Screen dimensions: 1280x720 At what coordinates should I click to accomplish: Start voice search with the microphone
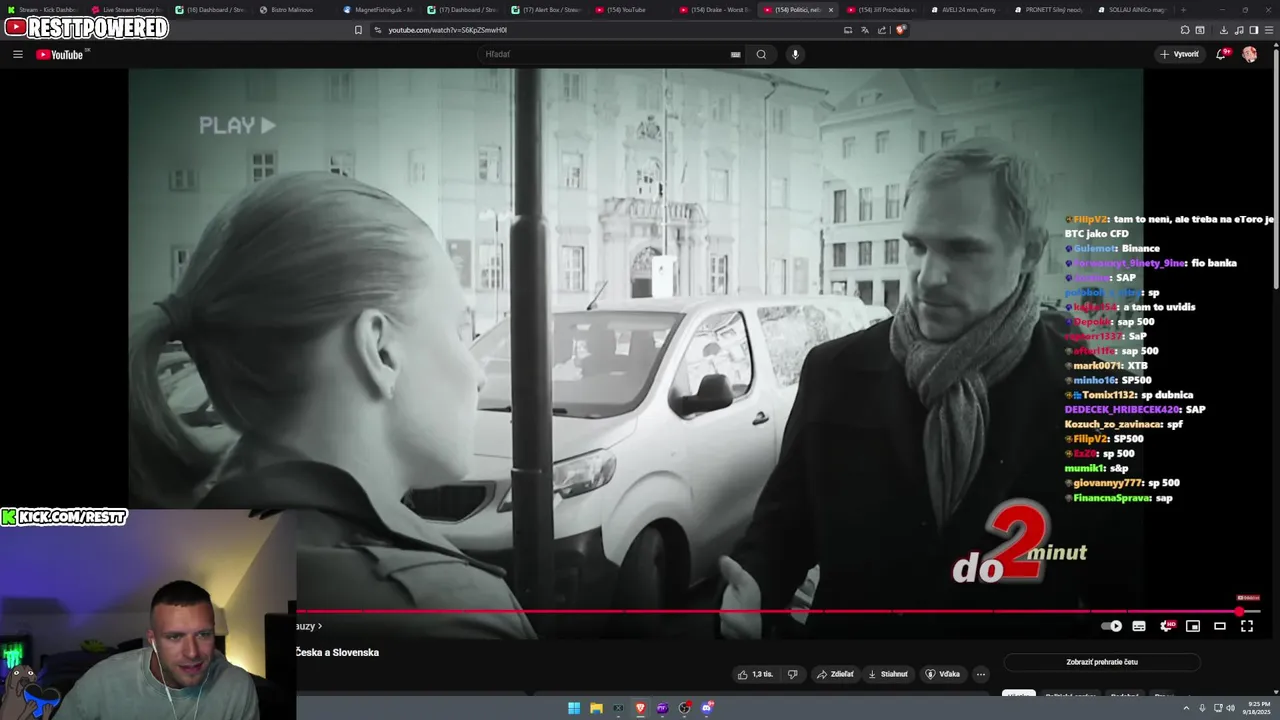[x=795, y=54]
